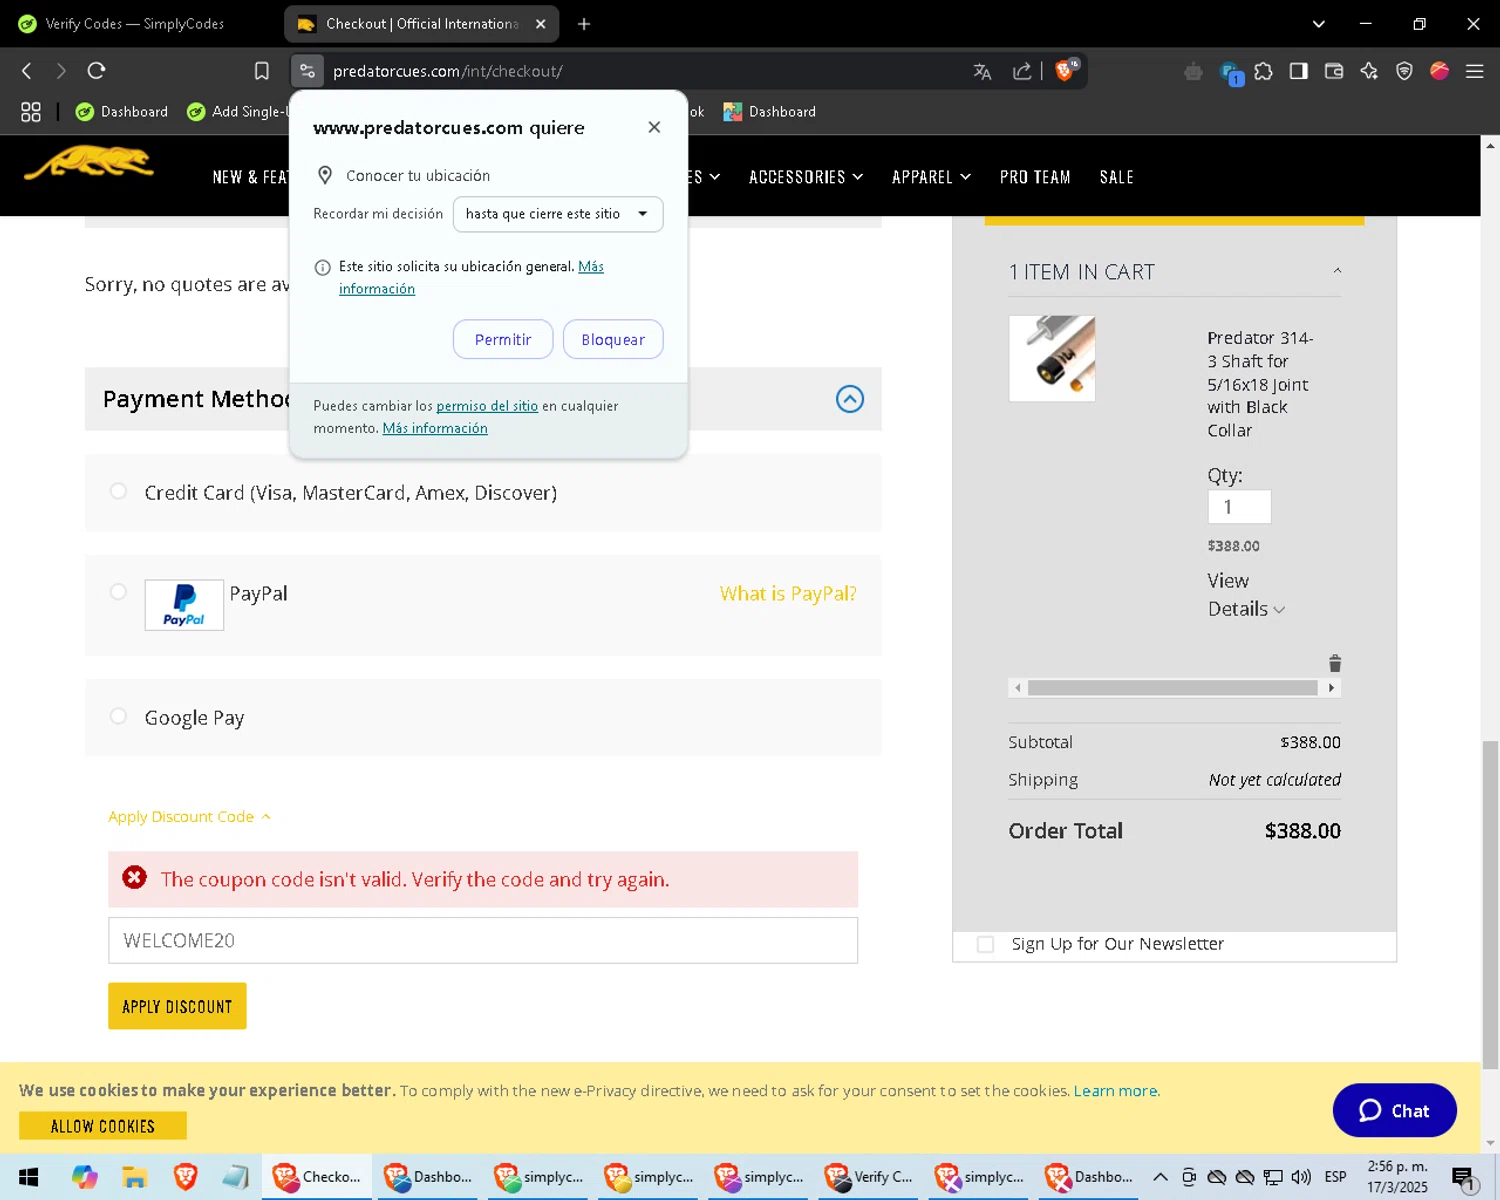Open the ESP language indicator
This screenshot has width=1500, height=1200.
tap(1335, 1177)
